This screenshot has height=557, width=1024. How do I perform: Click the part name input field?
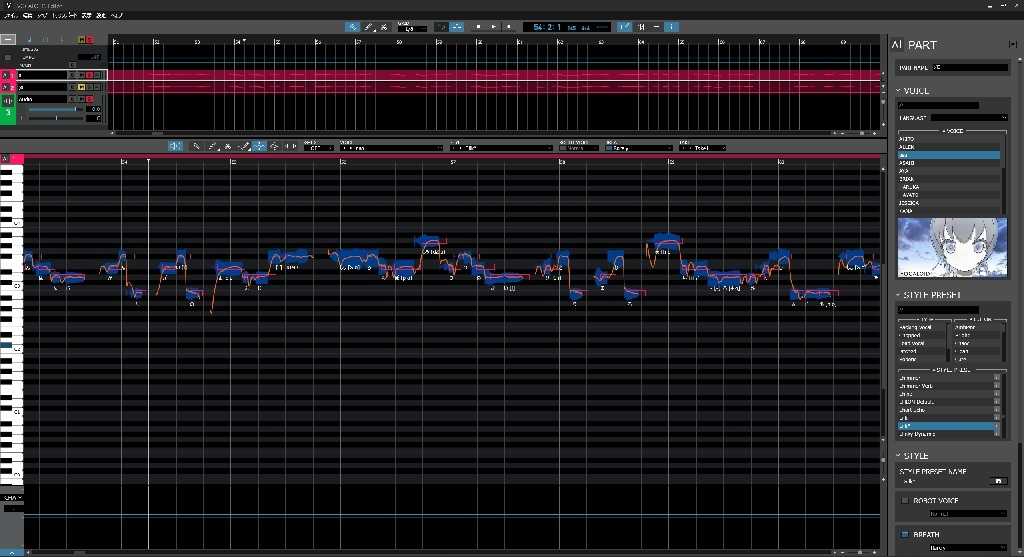pyautogui.click(x=970, y=67)
